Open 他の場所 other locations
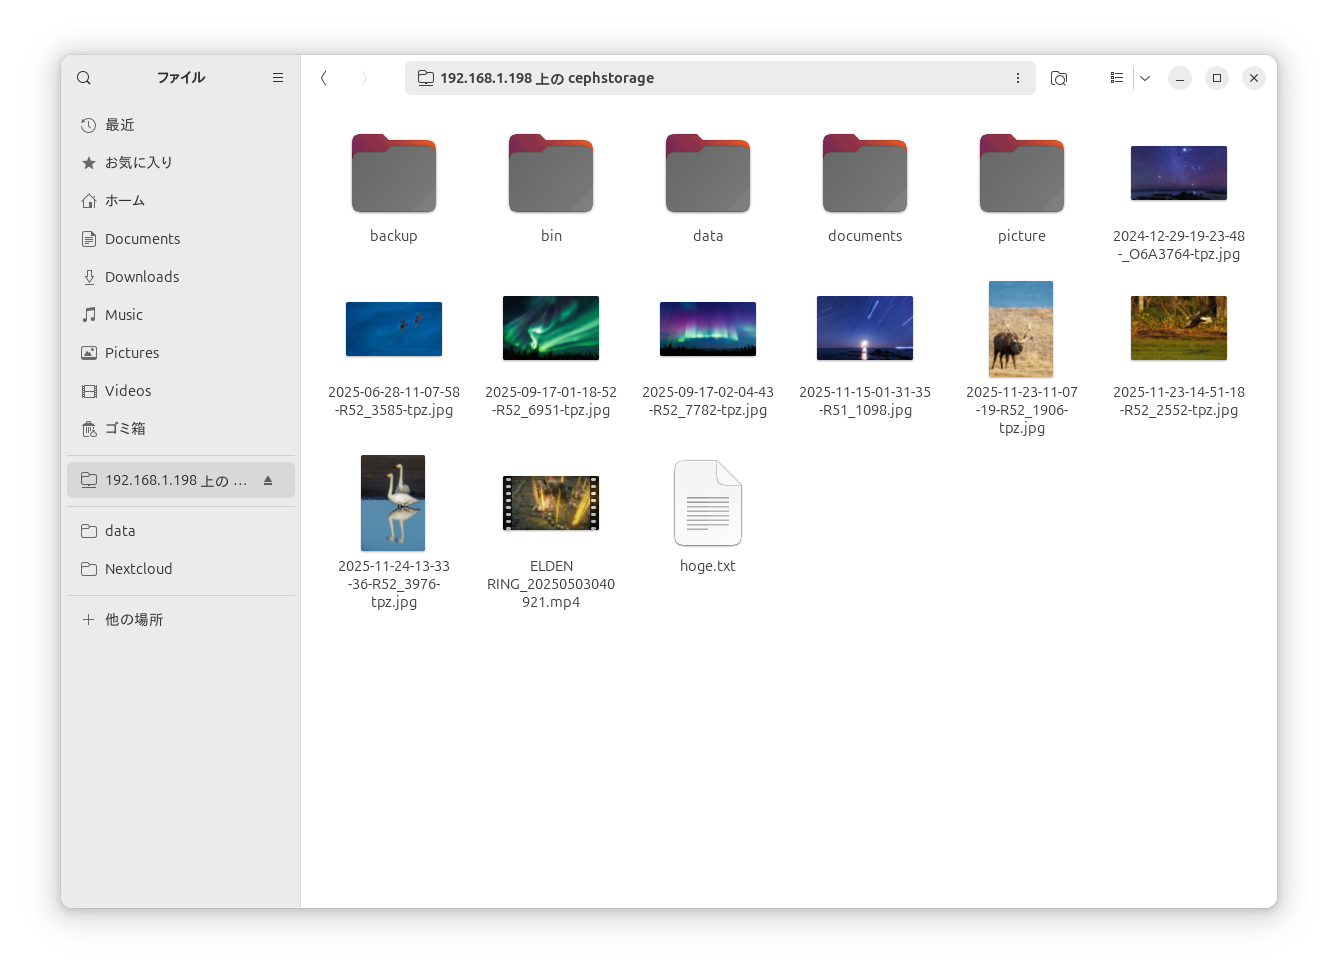This screenshot has height=975, width=1338. (134, 620)
